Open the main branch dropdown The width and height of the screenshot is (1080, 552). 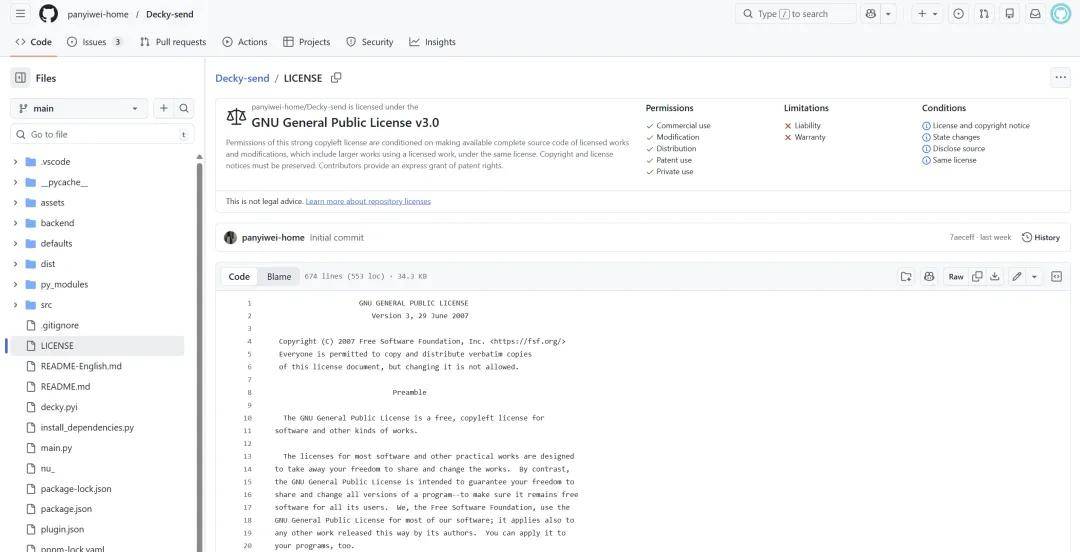(x=78, y=108)
